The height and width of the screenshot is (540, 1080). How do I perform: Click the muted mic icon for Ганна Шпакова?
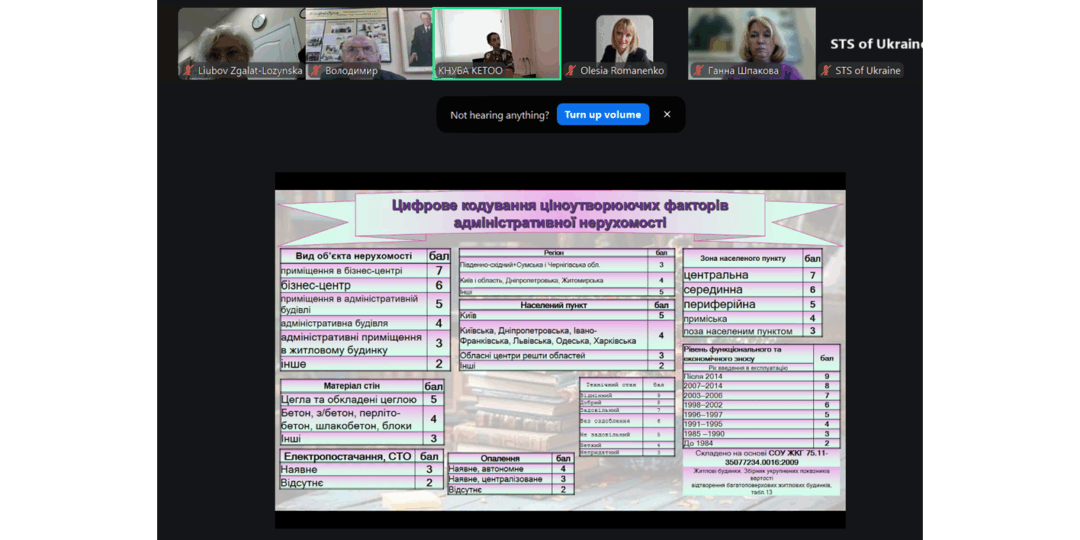pos(698,71)
